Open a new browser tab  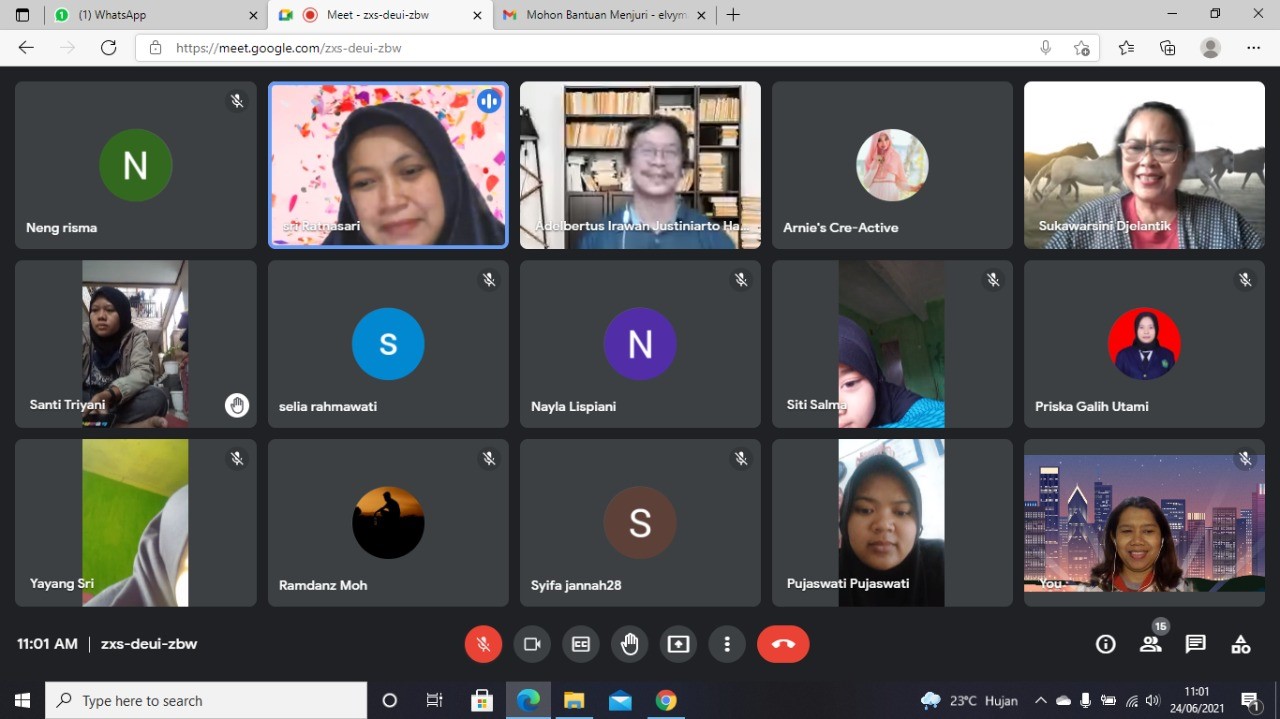point(733,15)
